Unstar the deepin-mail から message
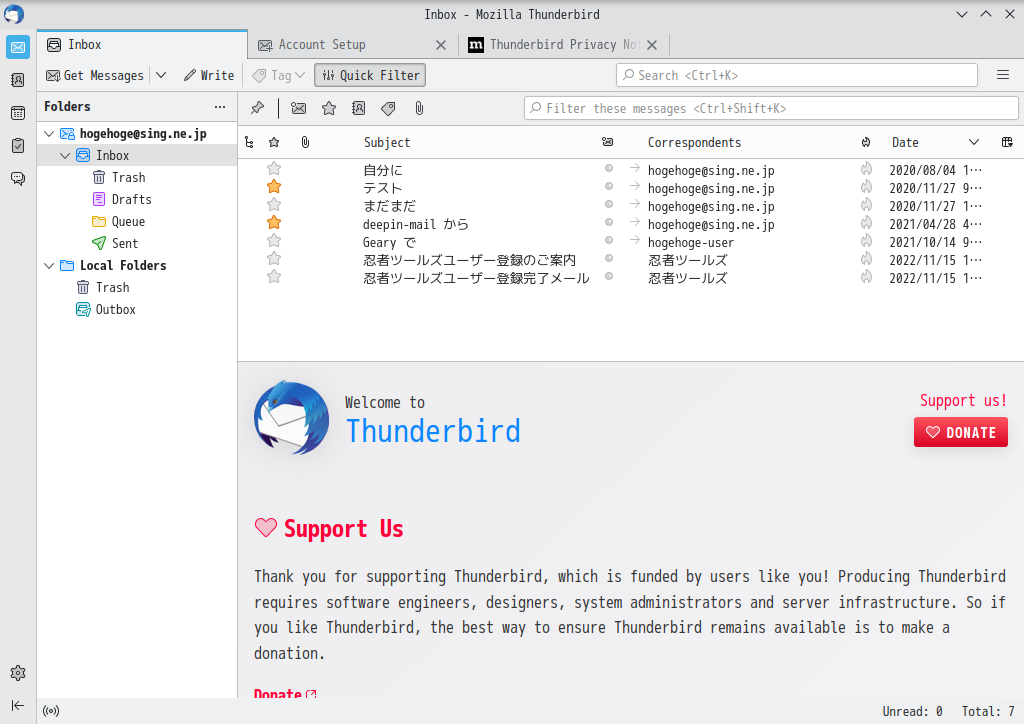Screen dimensions: 1024x724 point(274,223)
